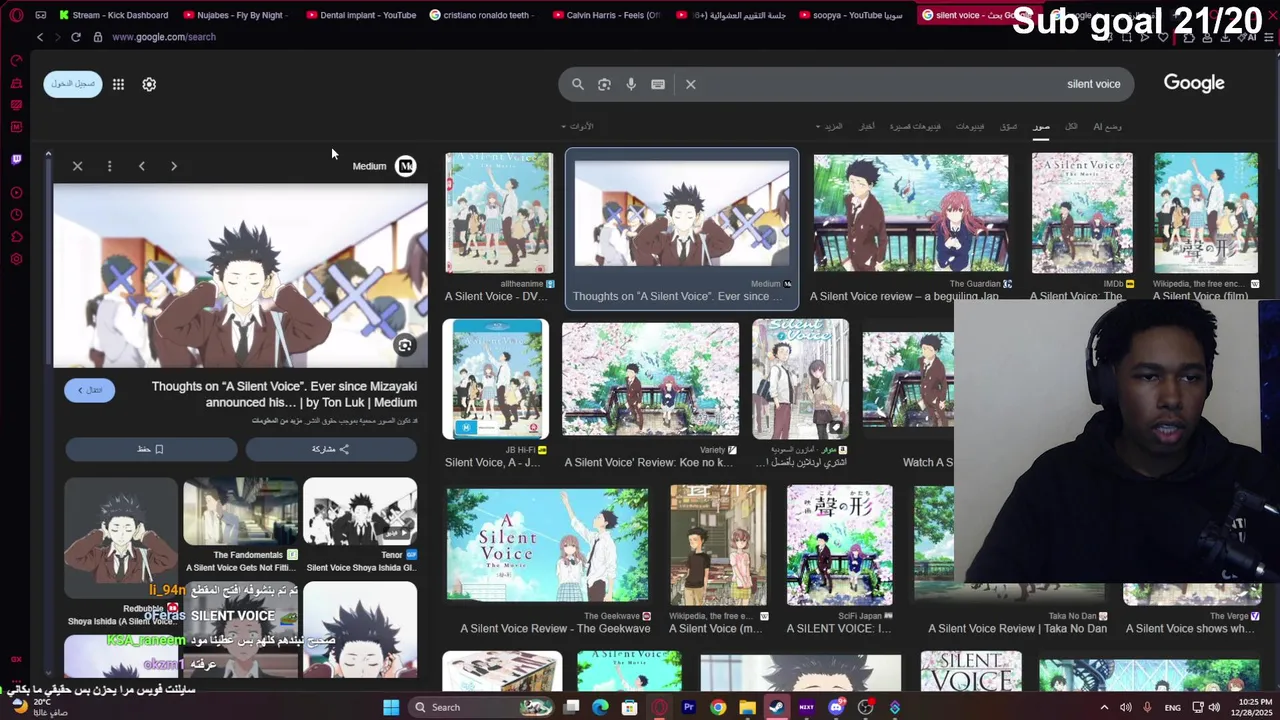Screen dimensions: 1280x720
Task: Open The Geekwave A Silent Voice review thumbnail
Action: tap(547, 545)
